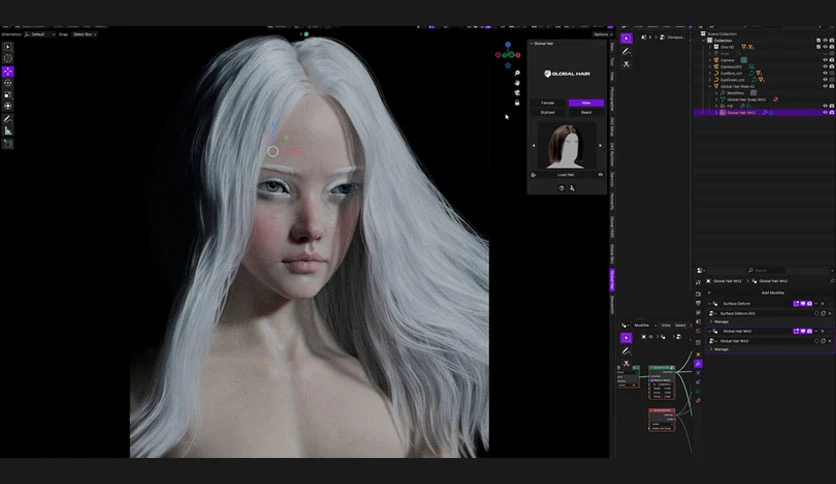The width and height of the screenshot is (836, 484).
Task: Open the active Global Hair sidebar tab
Action: click(x=612, y=280)
